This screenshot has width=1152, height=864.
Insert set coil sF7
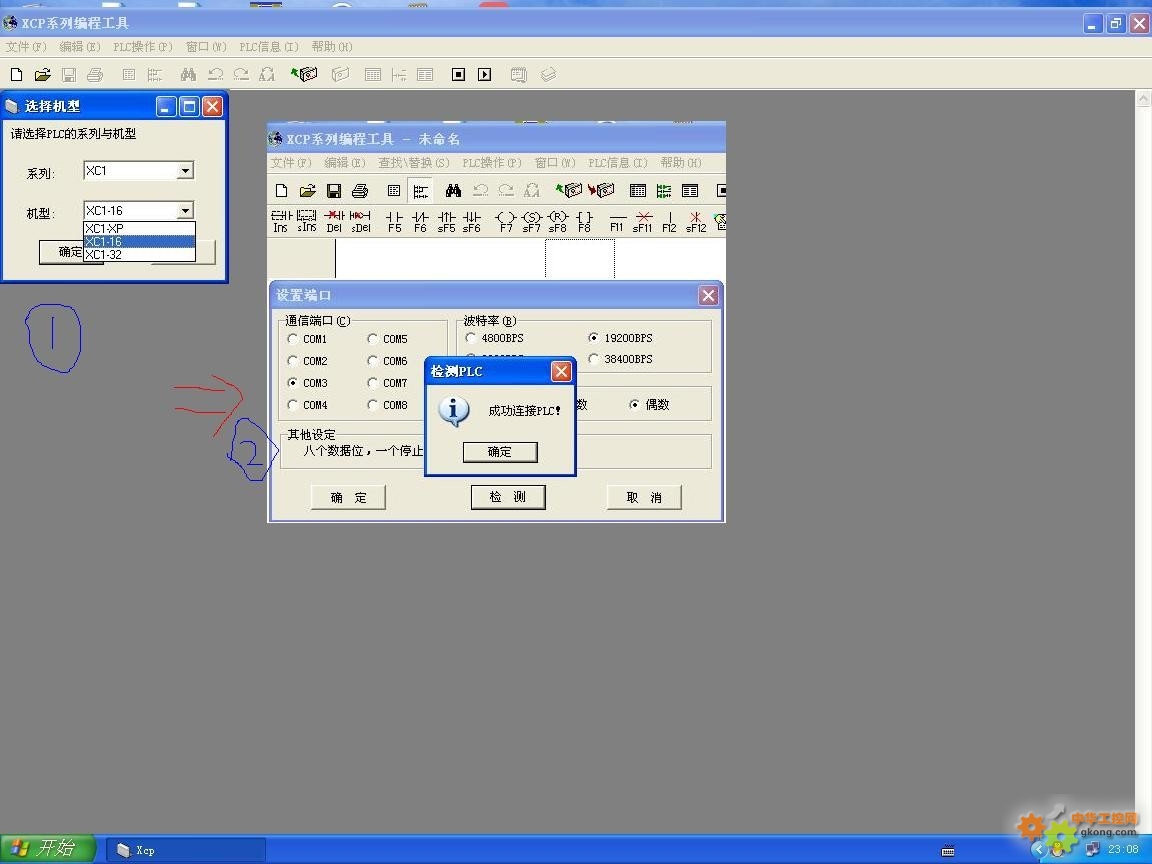[x=532, y=221]
